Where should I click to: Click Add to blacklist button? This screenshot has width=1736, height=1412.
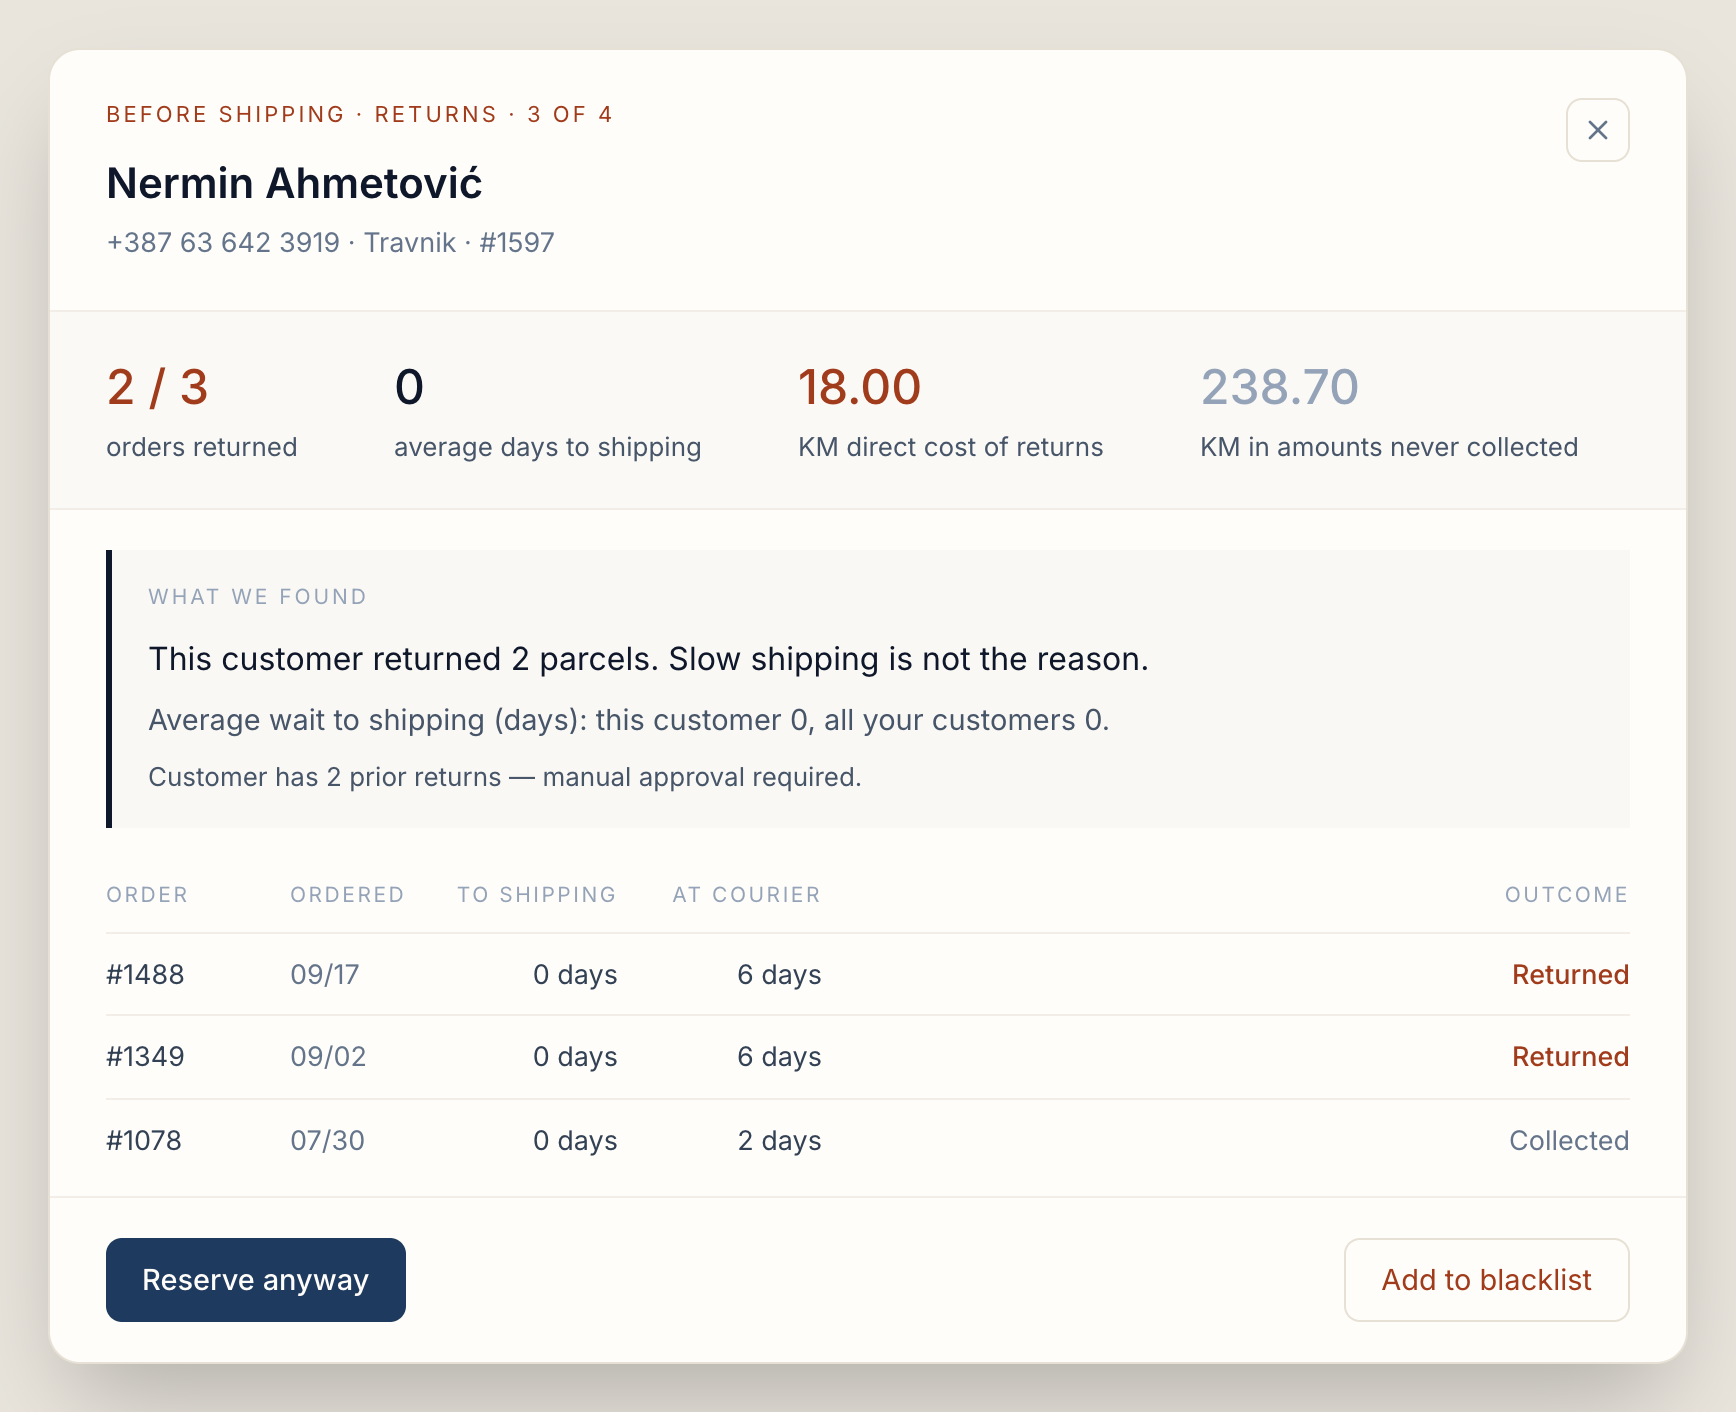pyautogui.click(x=1486, y=1280)
